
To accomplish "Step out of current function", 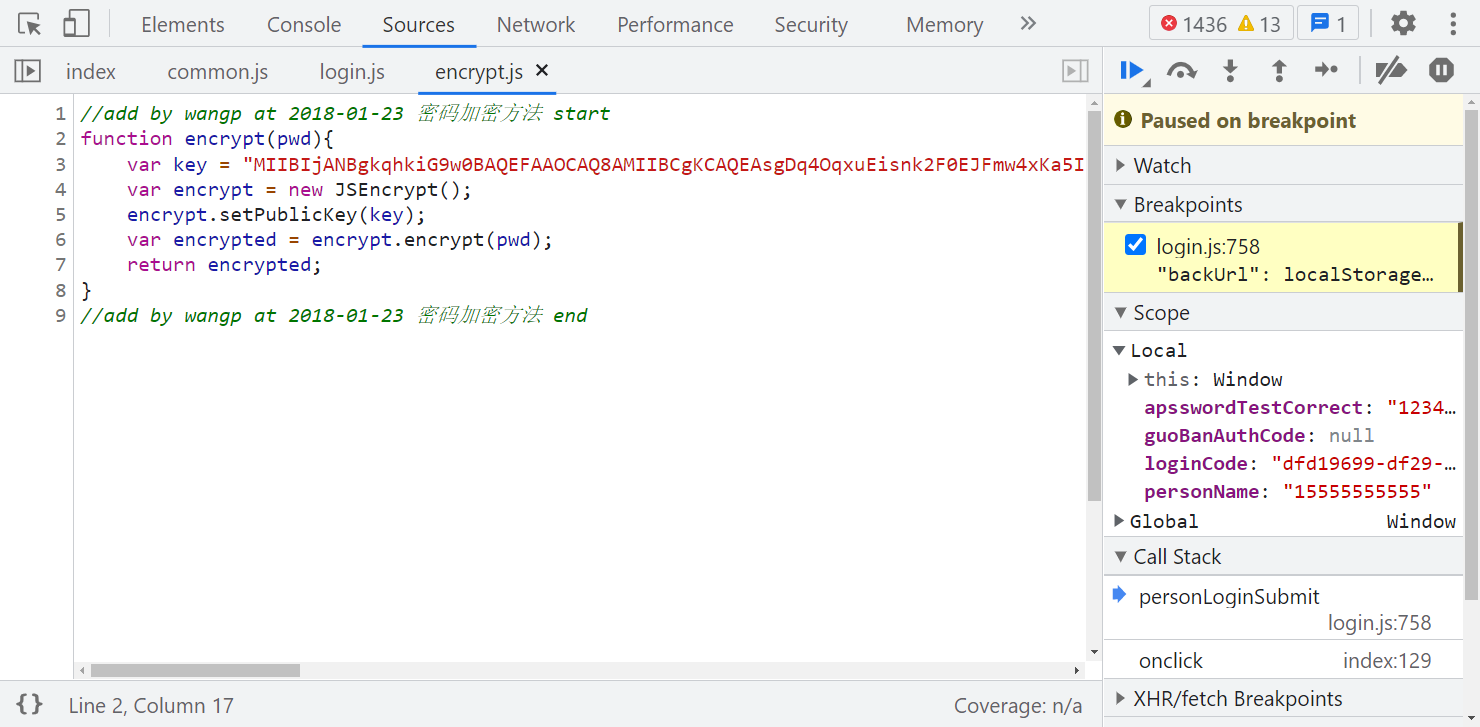I will pyautogui.click(x=1278, y=70).
